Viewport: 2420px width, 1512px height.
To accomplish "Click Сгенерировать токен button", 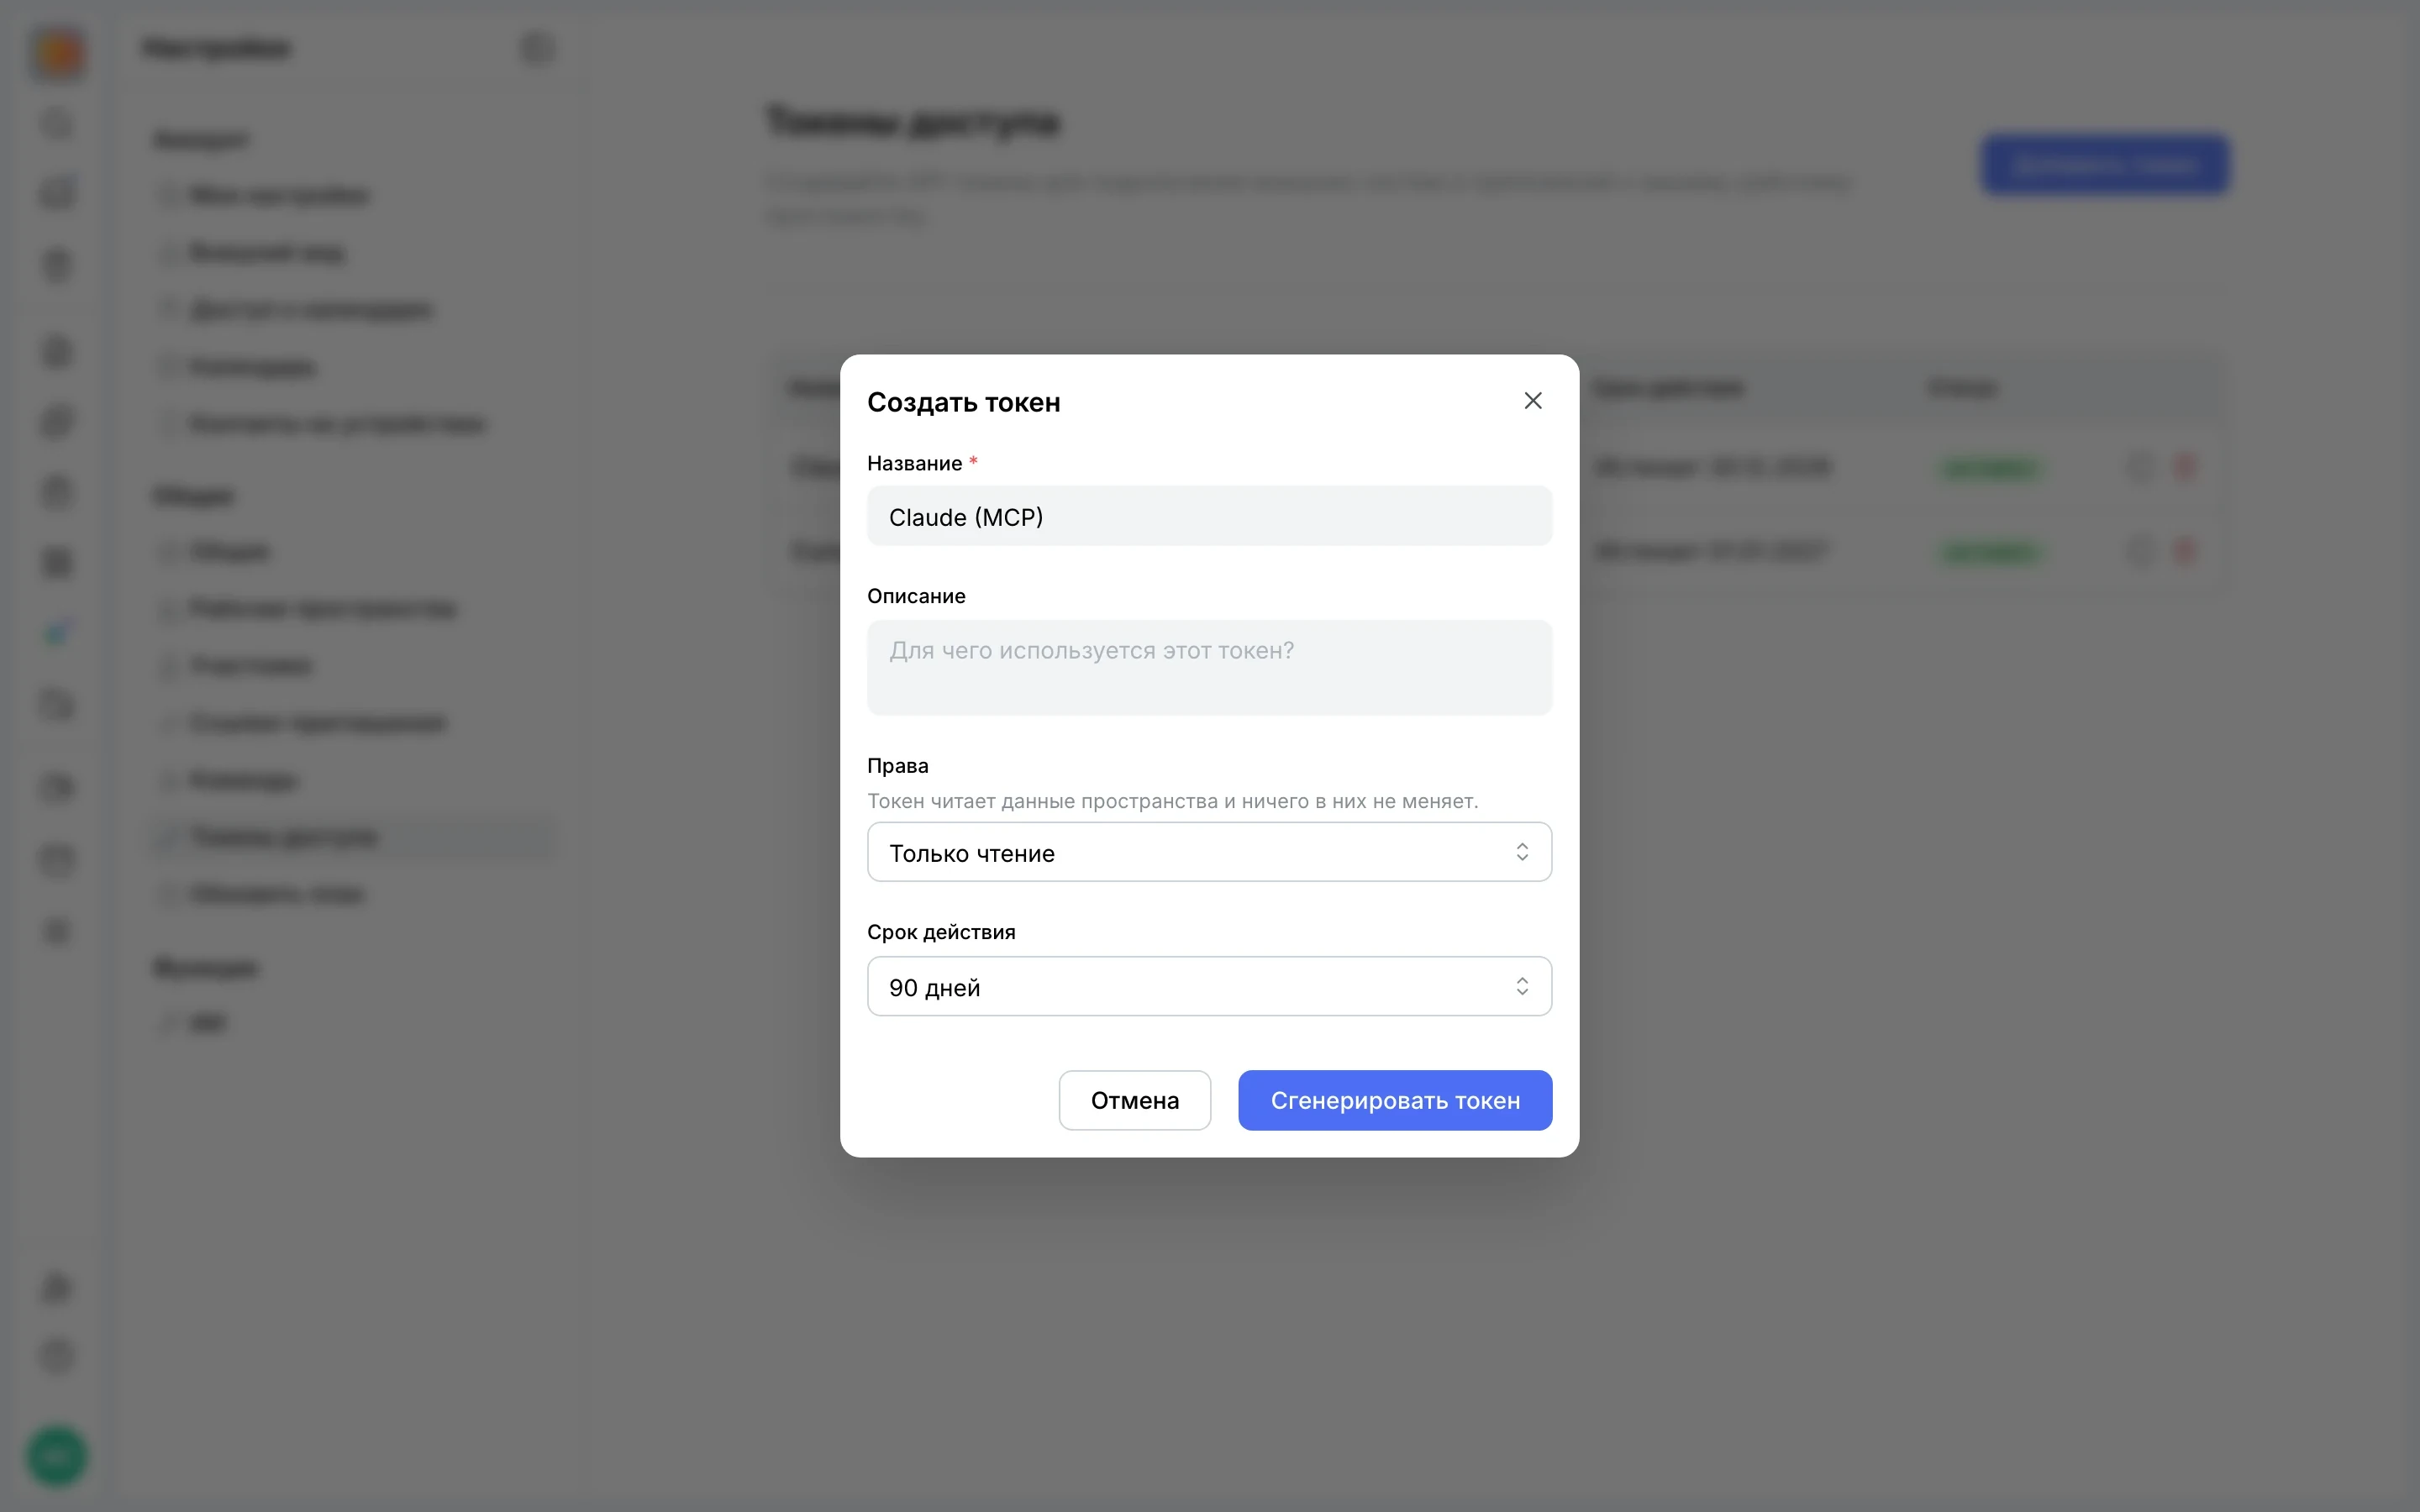I will tap(1394, 1100).
